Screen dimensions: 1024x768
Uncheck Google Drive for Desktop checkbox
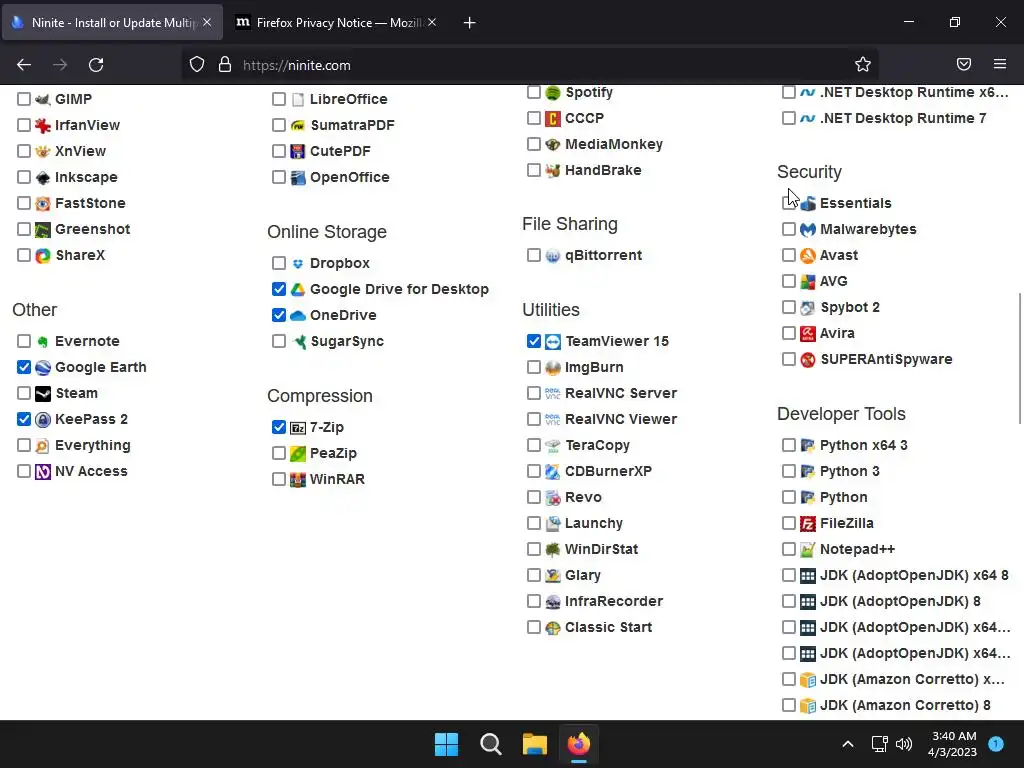[279, 289]
